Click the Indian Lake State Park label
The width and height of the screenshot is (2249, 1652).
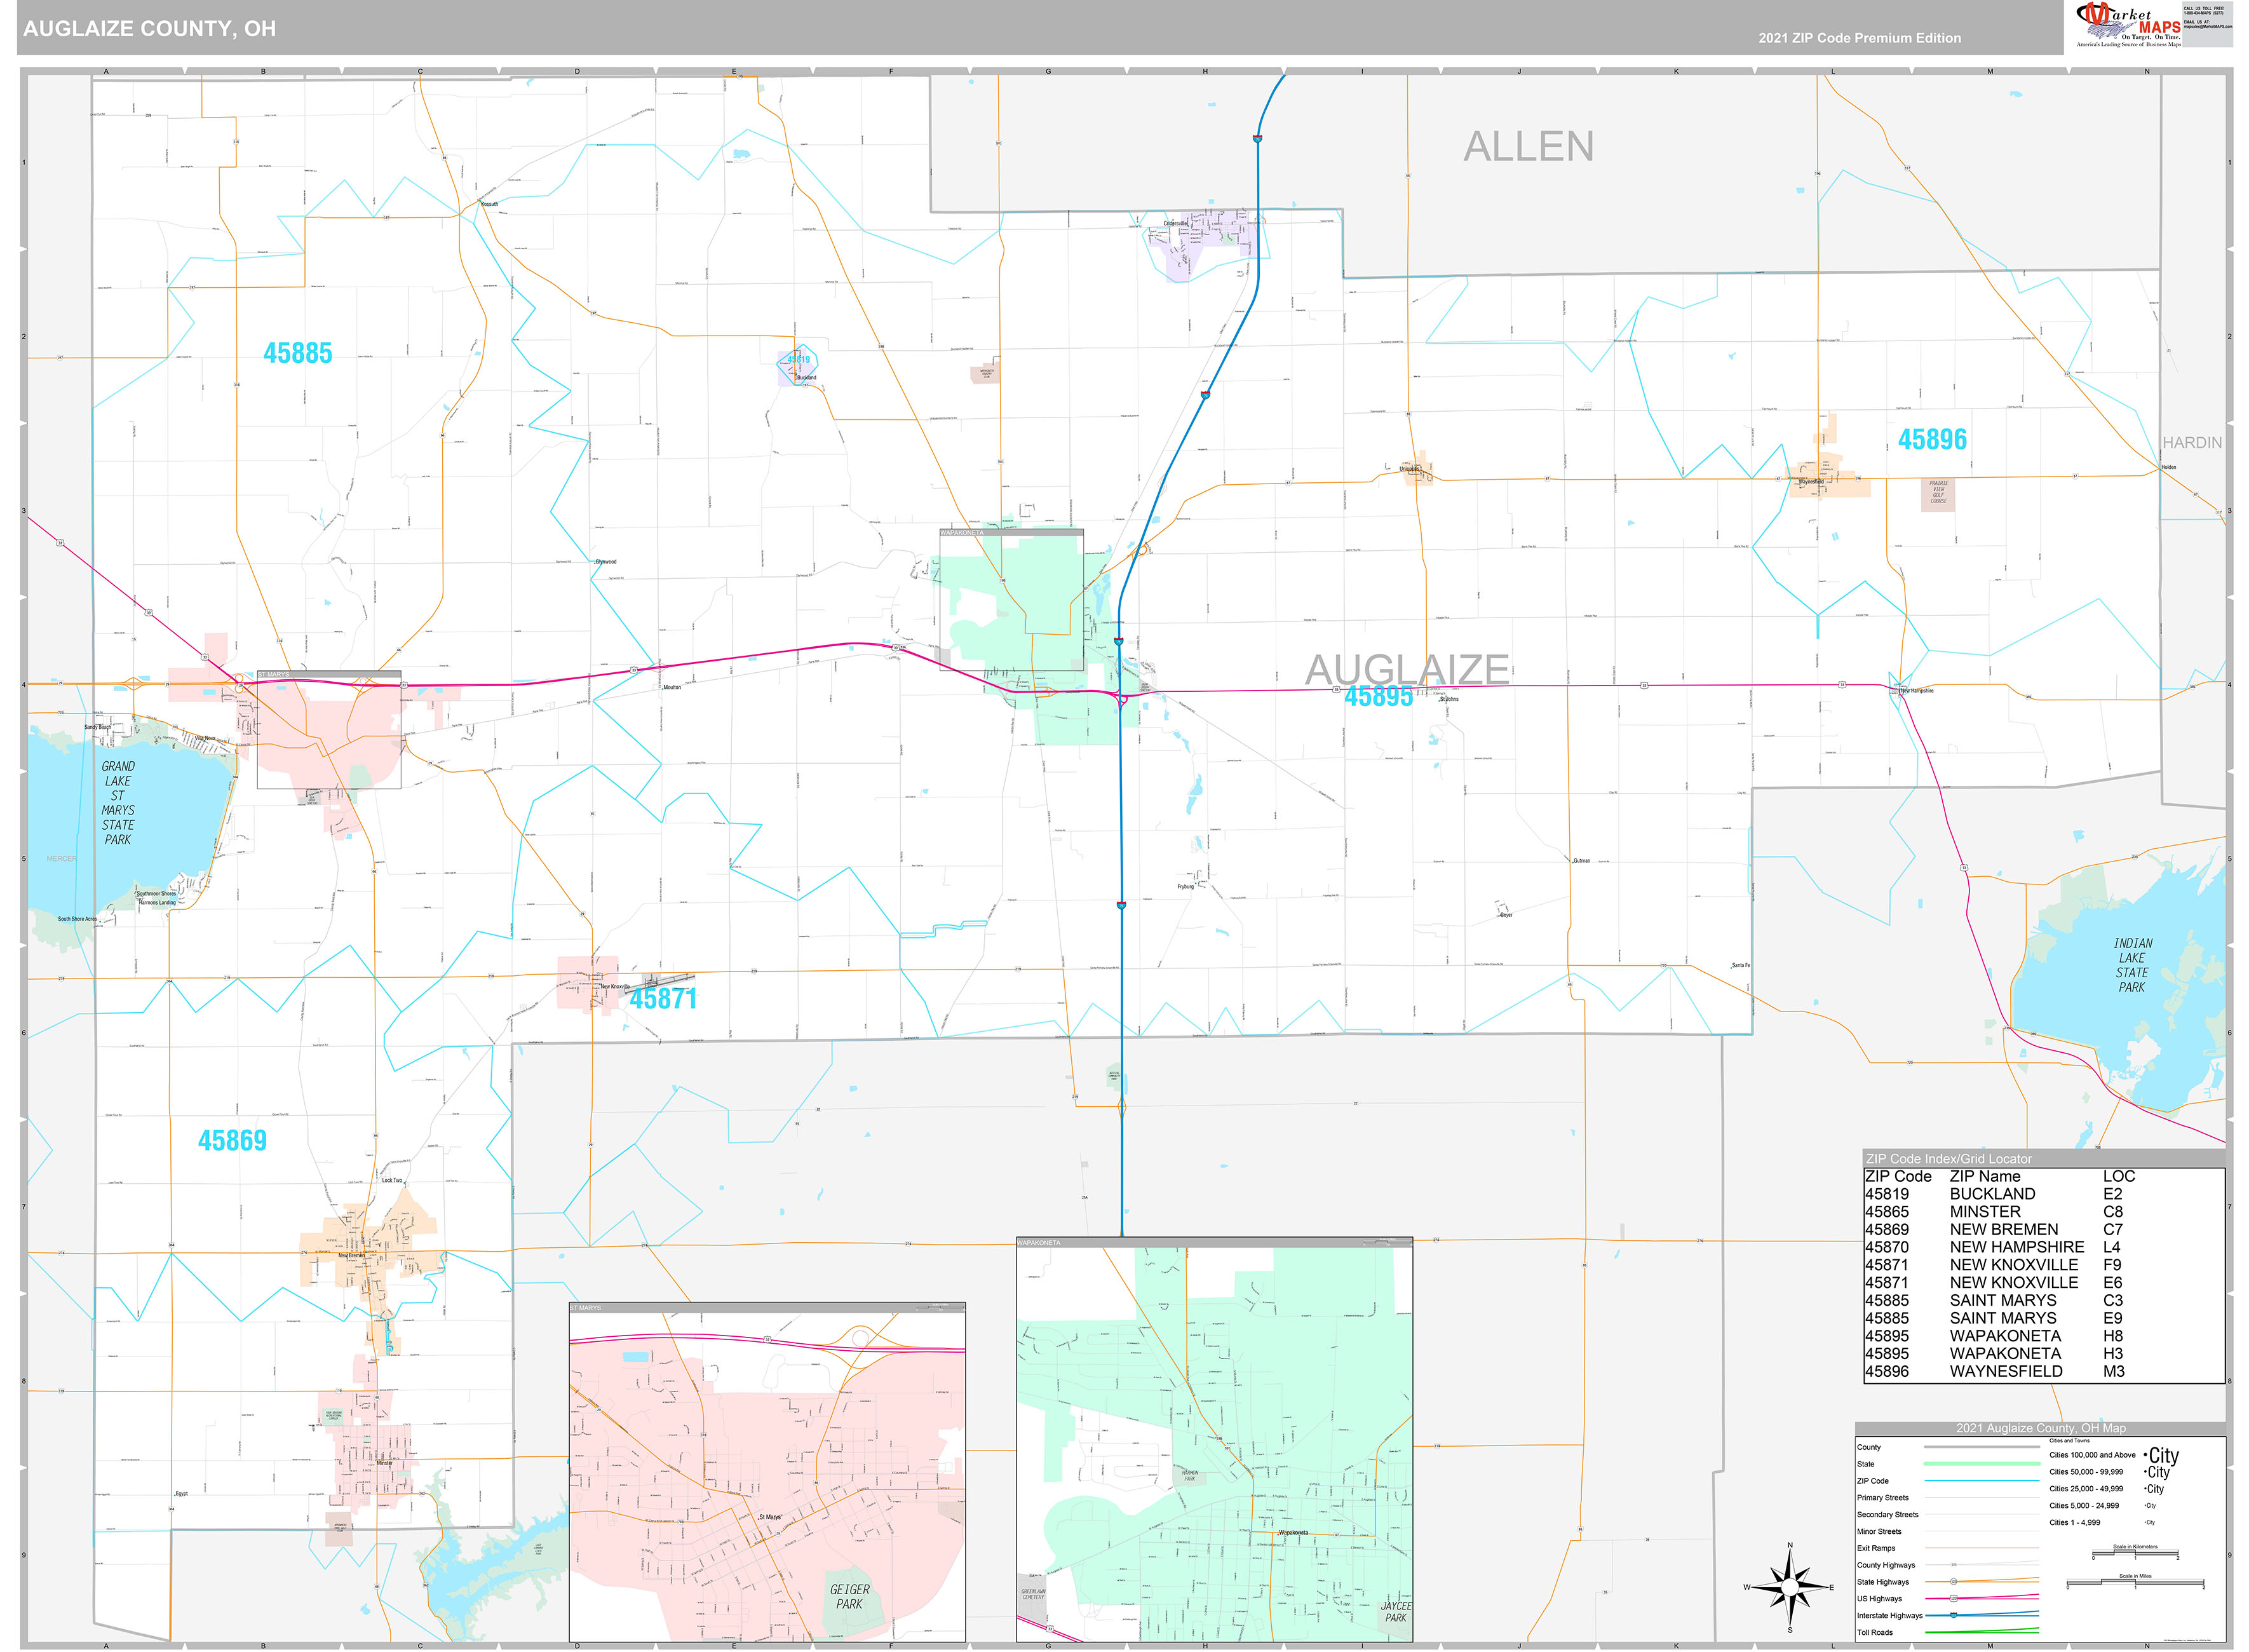tap(2132, 965)
